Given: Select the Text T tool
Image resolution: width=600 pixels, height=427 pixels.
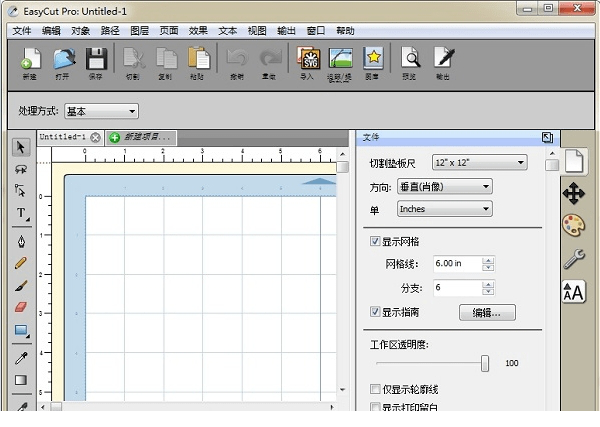Looking at the screenshot, I should point(21,214).
